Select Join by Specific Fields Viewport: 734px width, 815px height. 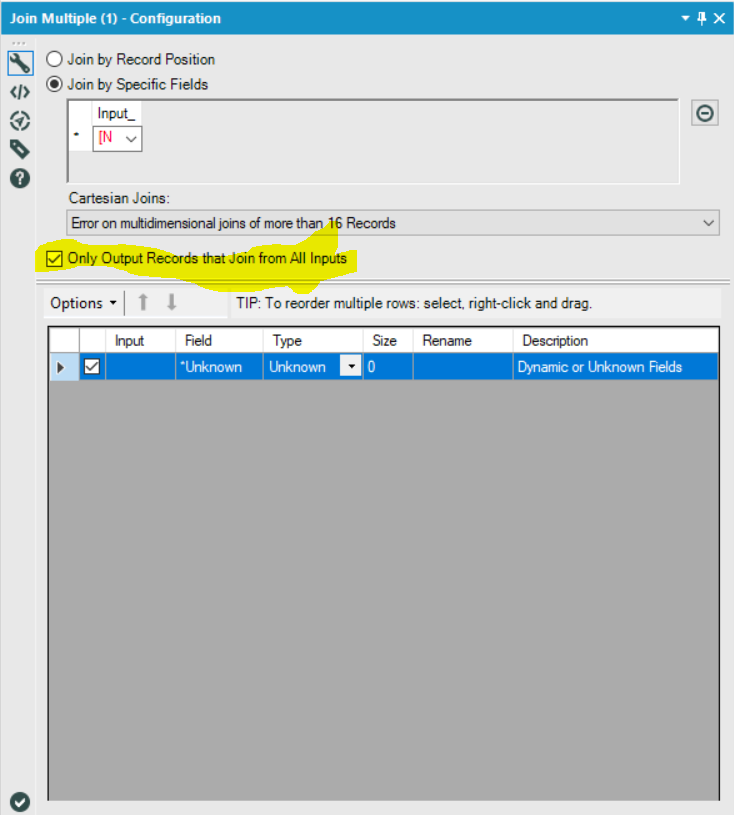127,84
